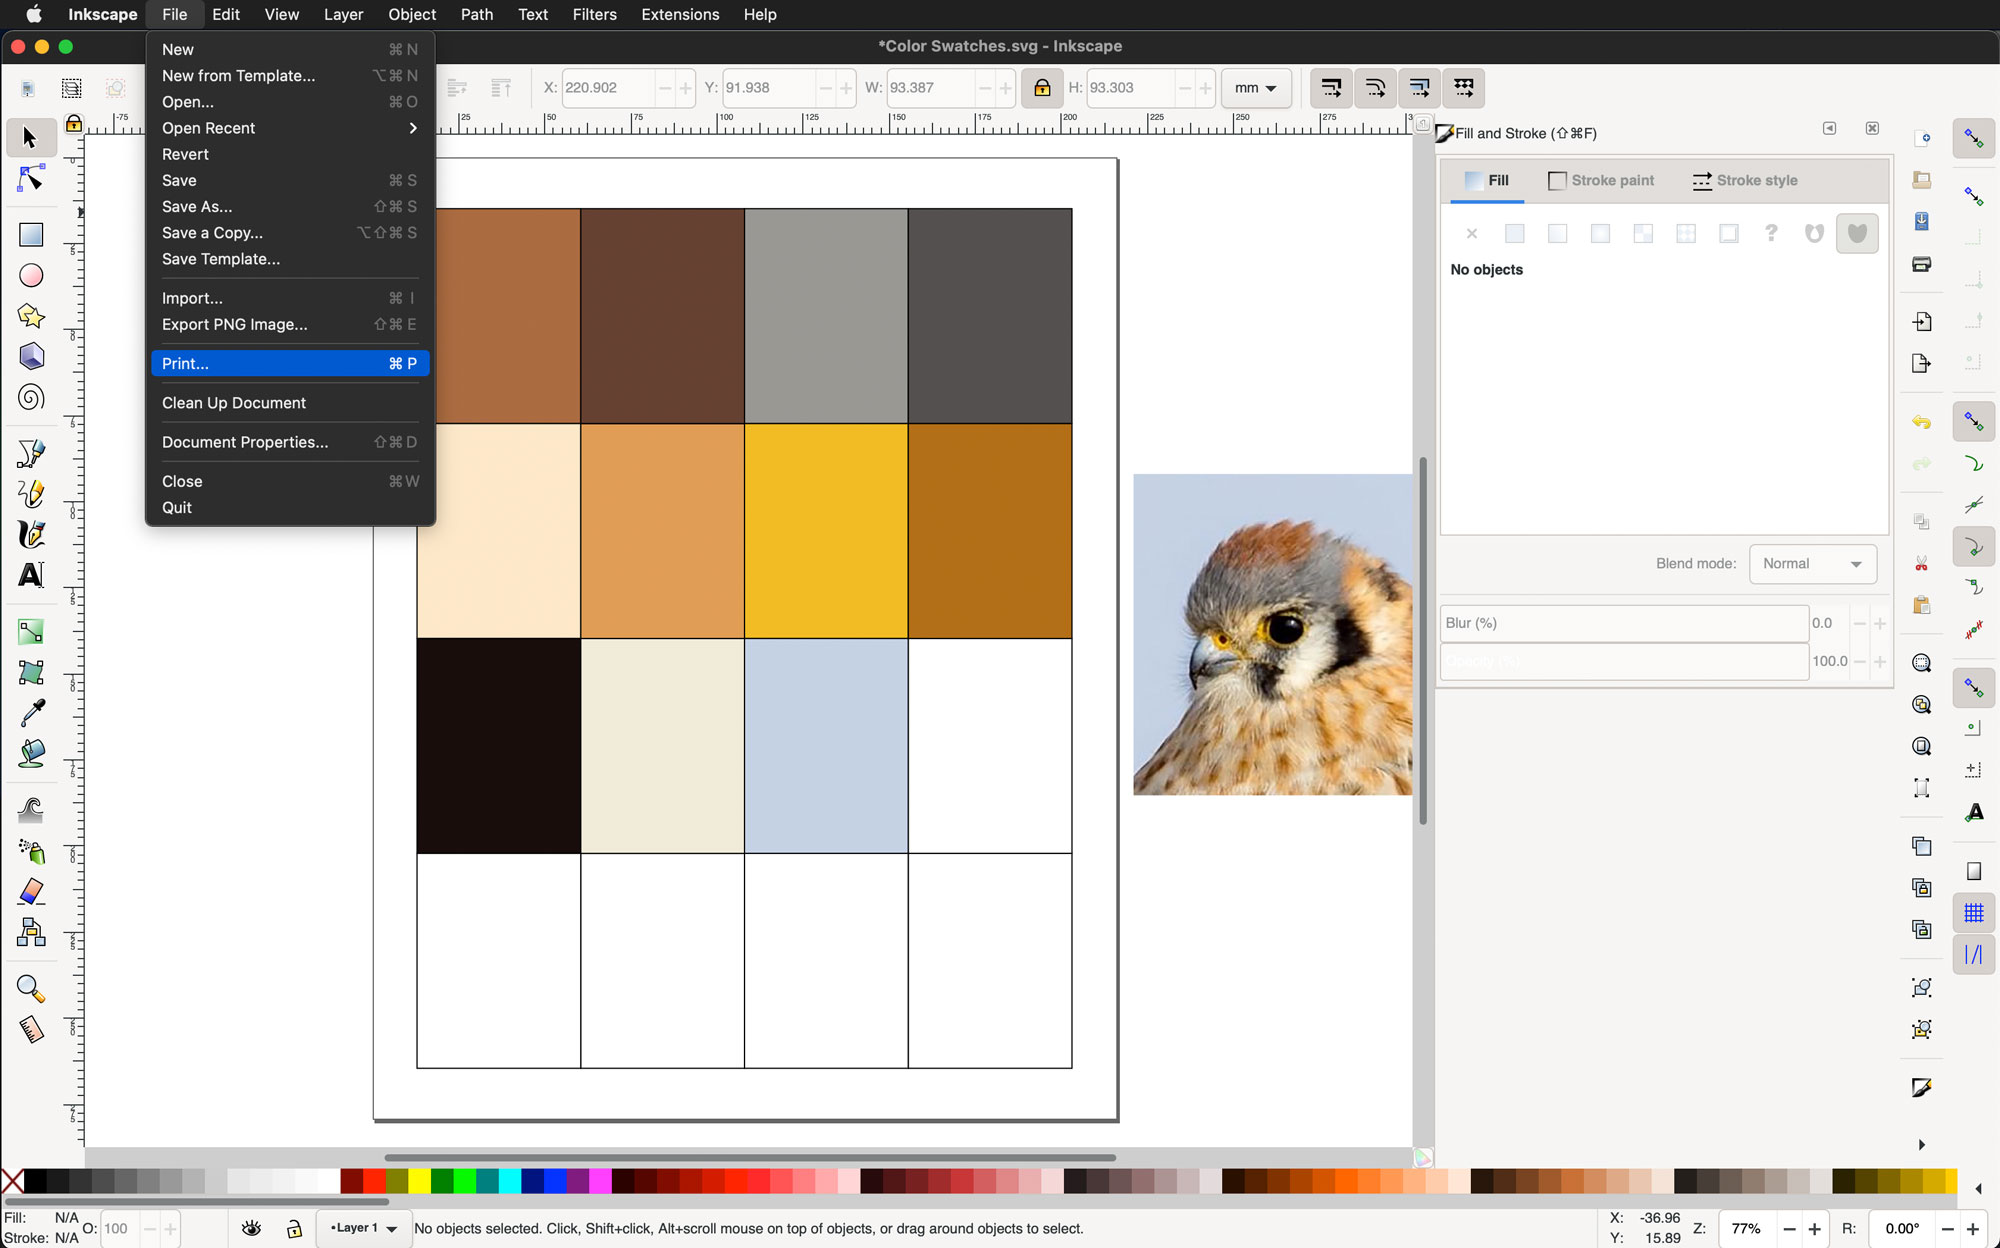Pick the yellow palette swatch

(x=419, y=1181)
